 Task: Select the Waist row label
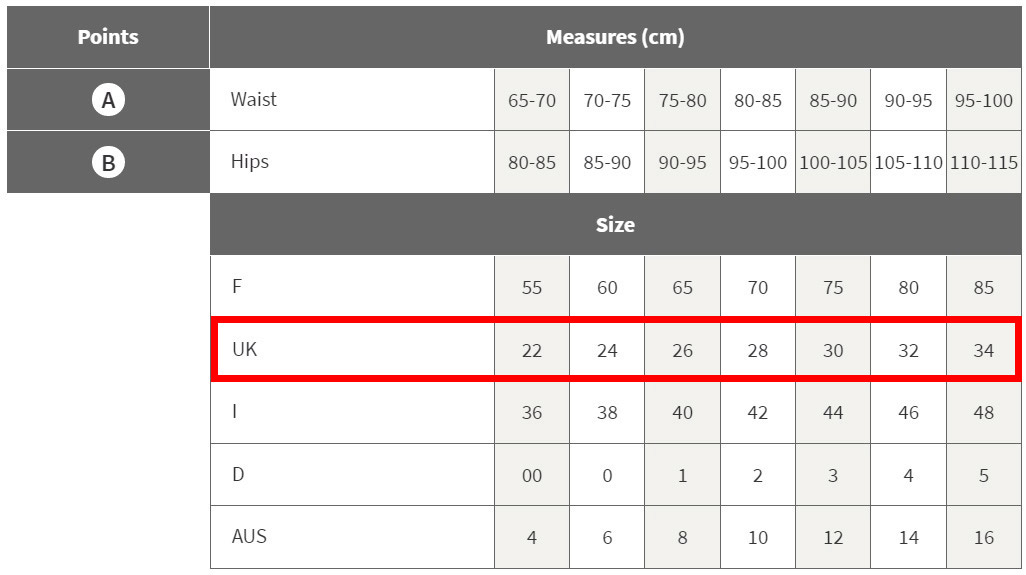(253, 99)
